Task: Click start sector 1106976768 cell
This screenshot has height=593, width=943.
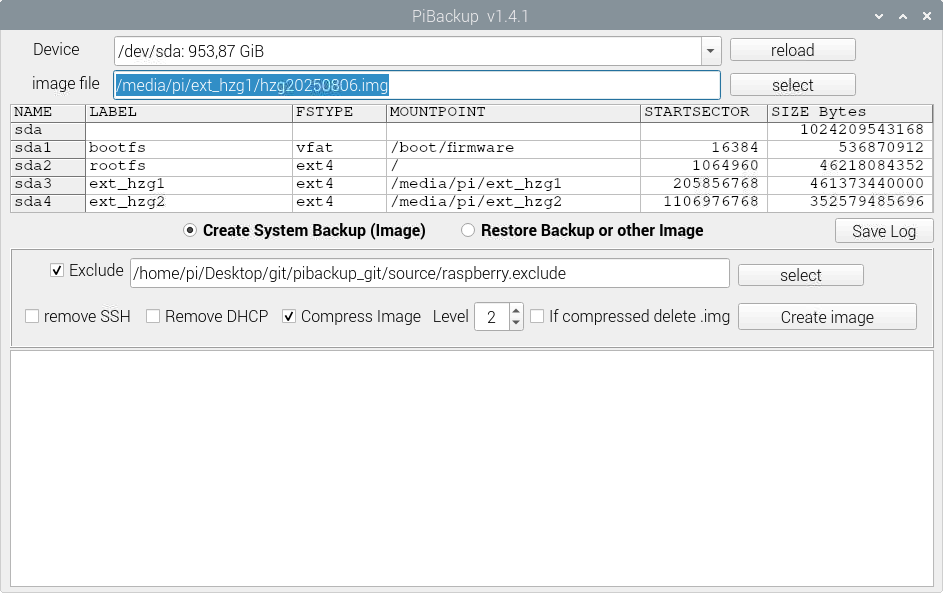Action: [x=704, y=203]
